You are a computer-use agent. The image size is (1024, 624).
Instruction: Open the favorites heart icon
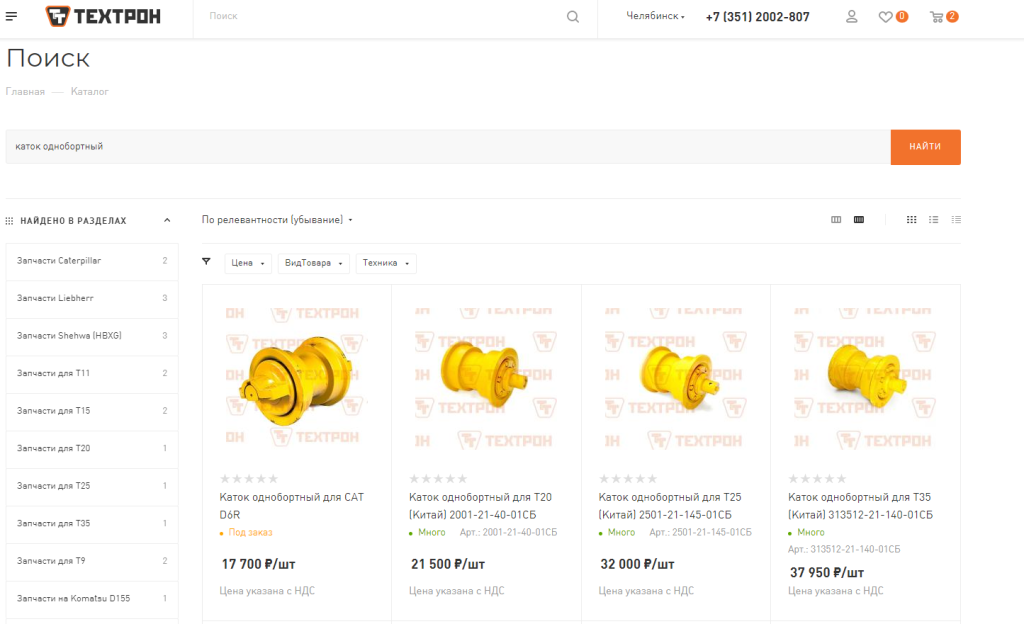point(886,17)
